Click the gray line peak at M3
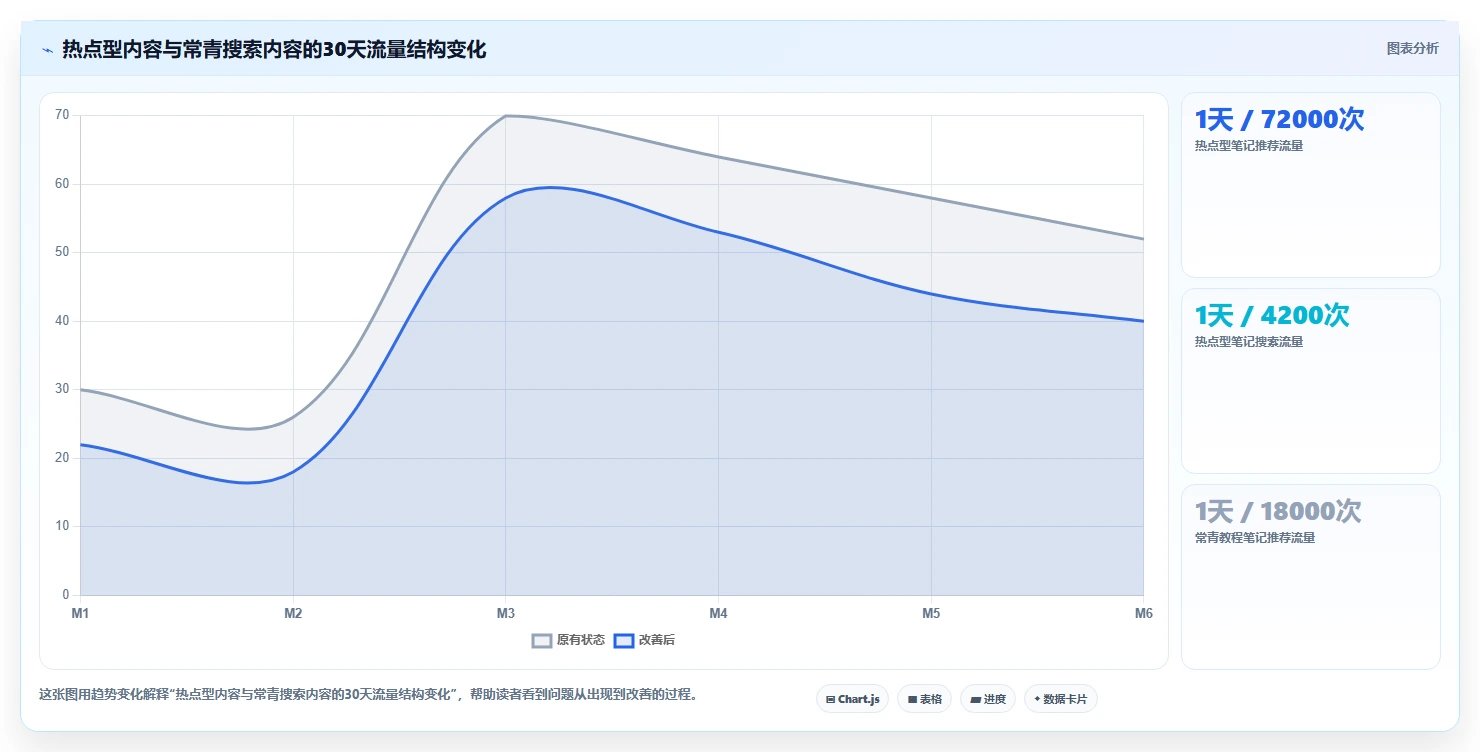Viewport: 1480px width, 752px height. 506,116
